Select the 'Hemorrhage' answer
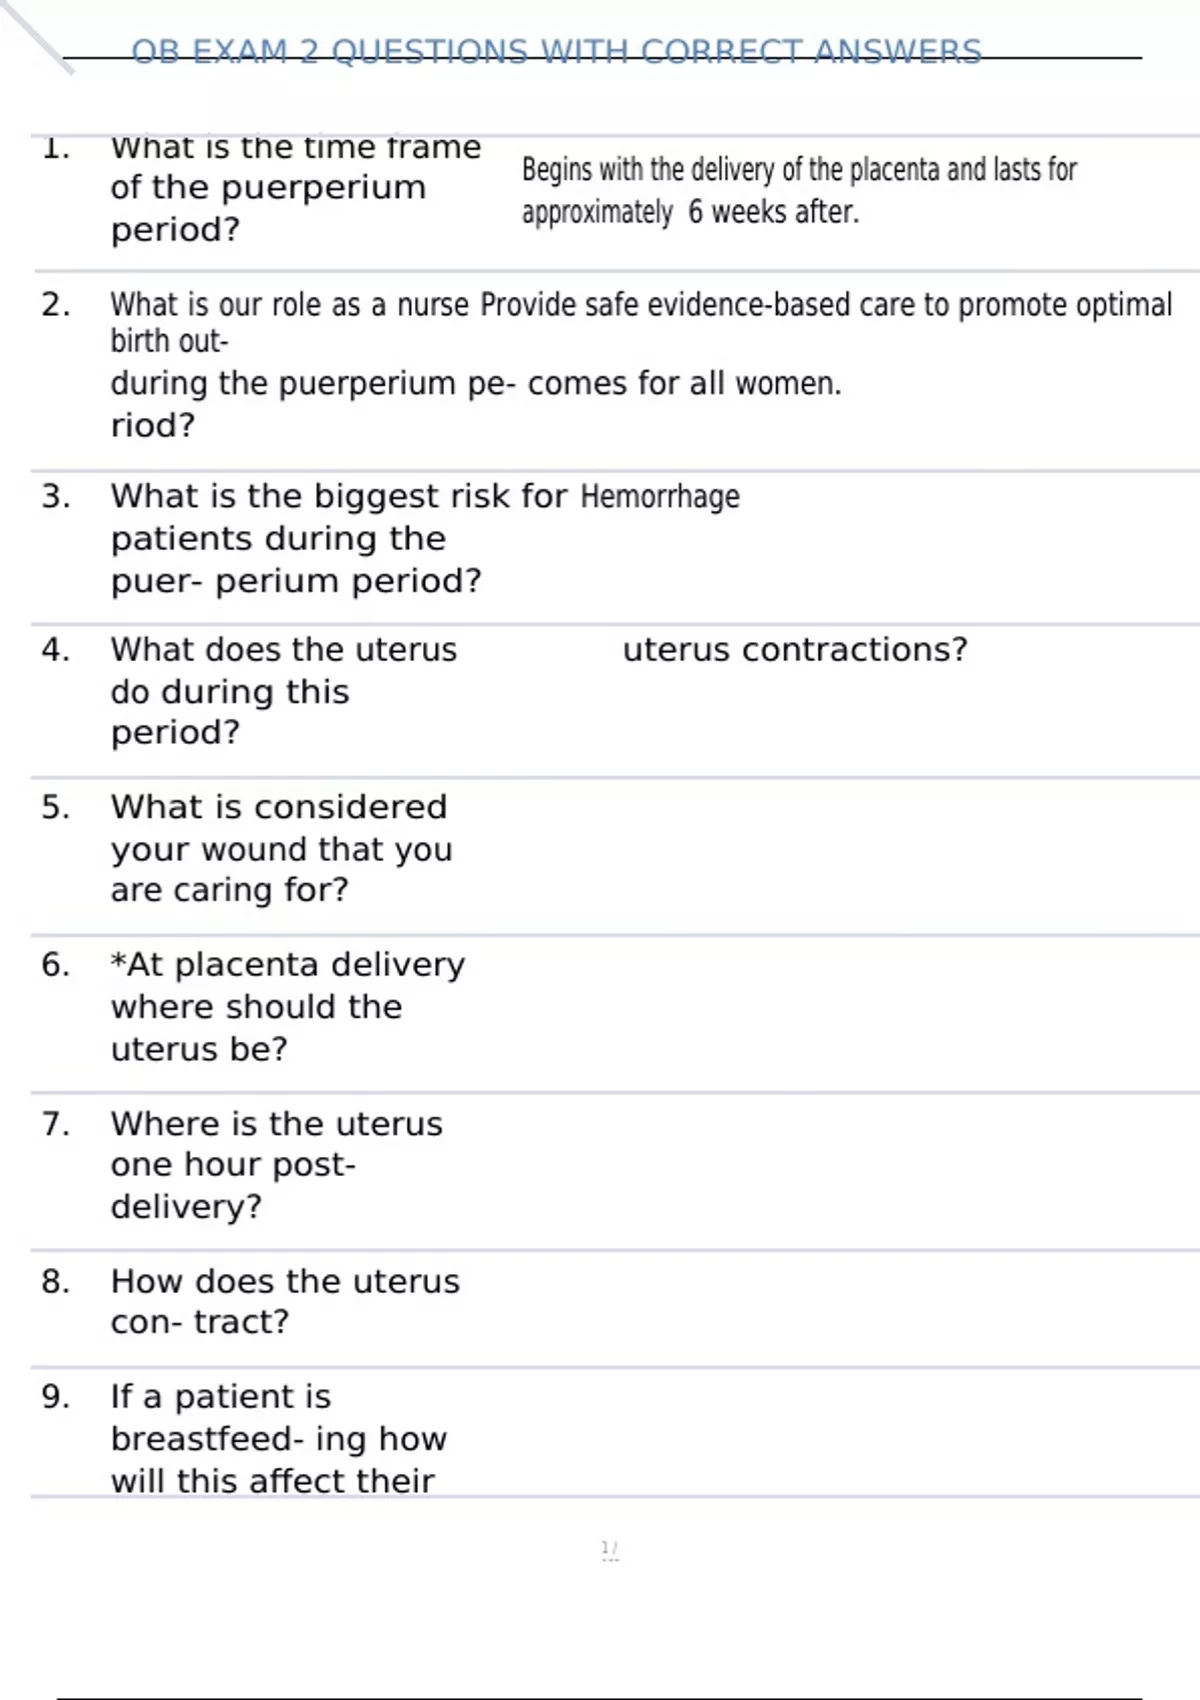 pyautogui.click(x=660, y=496)
